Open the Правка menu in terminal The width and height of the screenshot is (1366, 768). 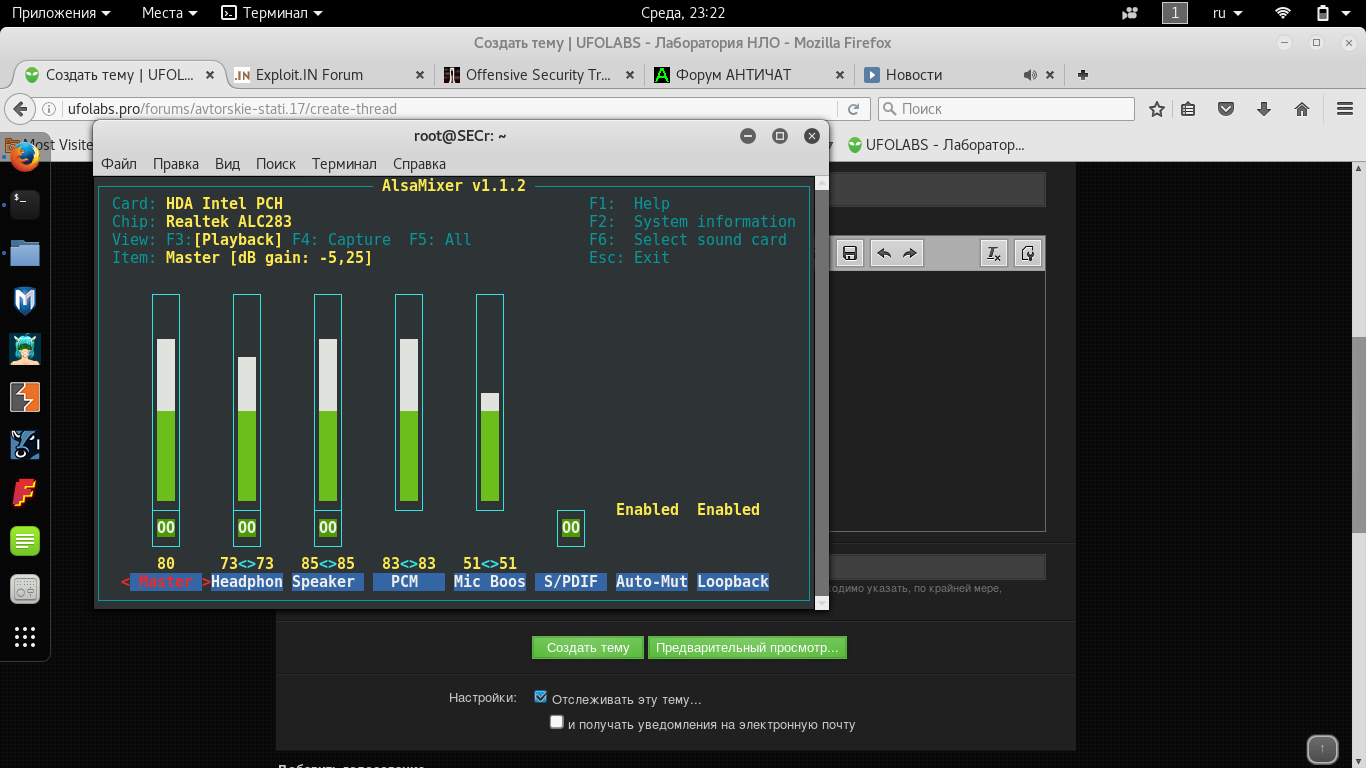pos(175,164)
